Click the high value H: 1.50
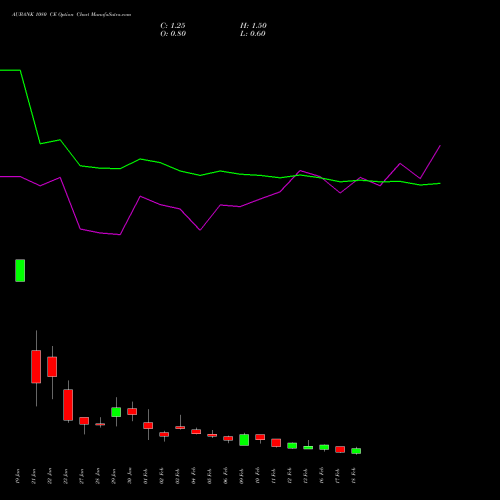Screen dimensions: 500x500 coord(253,26)
